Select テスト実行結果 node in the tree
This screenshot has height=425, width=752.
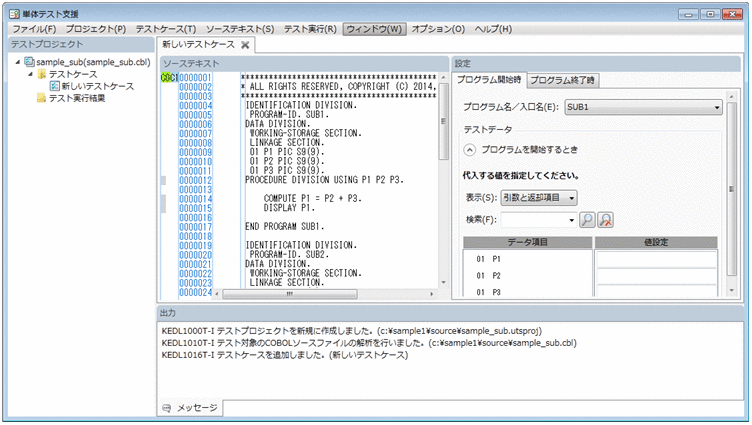tap(77, 98)
